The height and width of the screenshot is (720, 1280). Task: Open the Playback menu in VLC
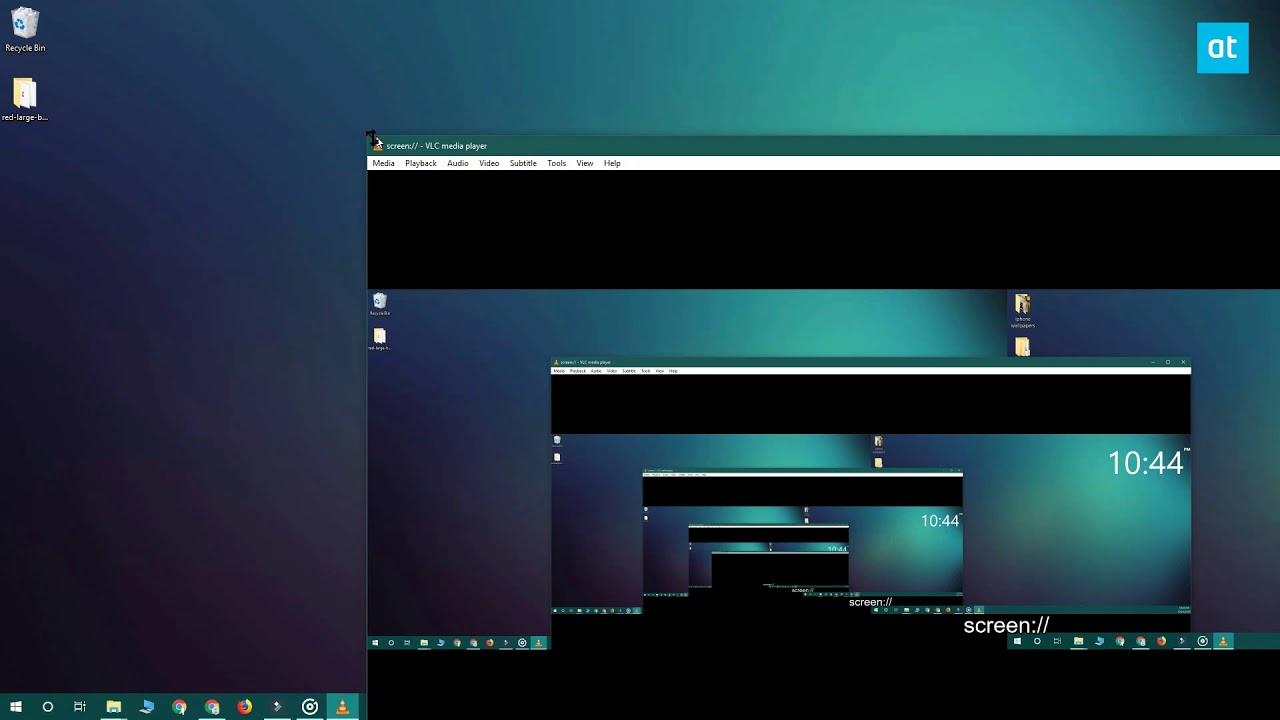click(x=420, y=163)
